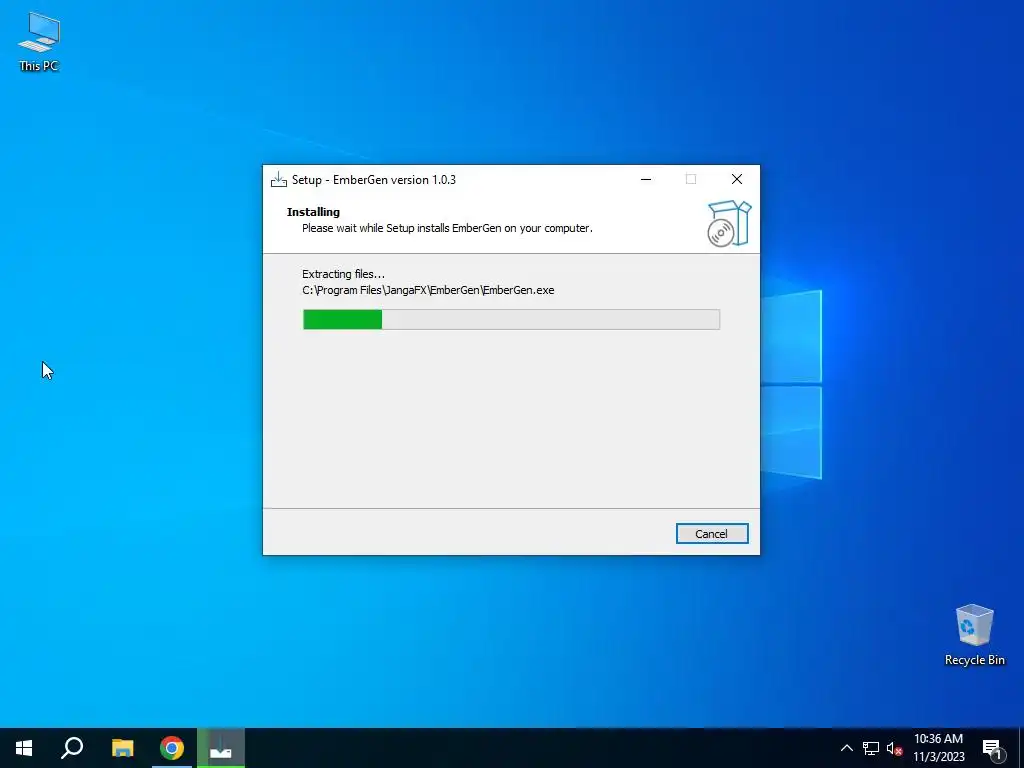Click the 'Extracting files...' status text
The width and height of the screenshot is (1024, 768).
tap(344, 274)
